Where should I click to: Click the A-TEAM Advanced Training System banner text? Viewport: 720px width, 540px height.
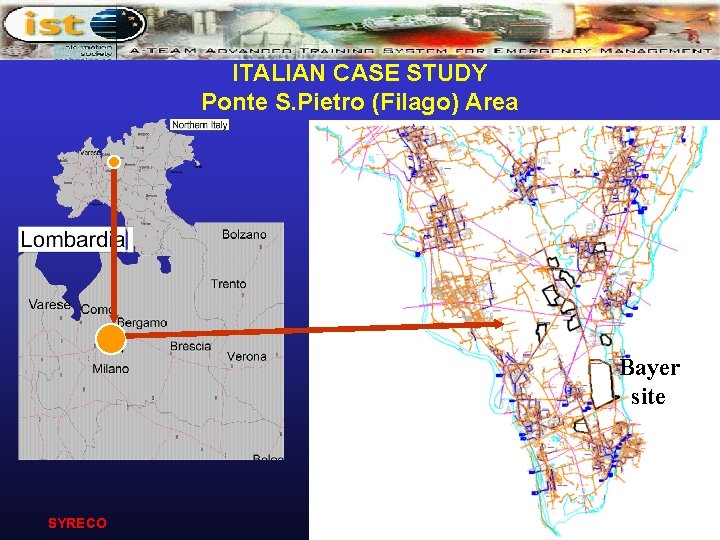click(x=421, y=51)
